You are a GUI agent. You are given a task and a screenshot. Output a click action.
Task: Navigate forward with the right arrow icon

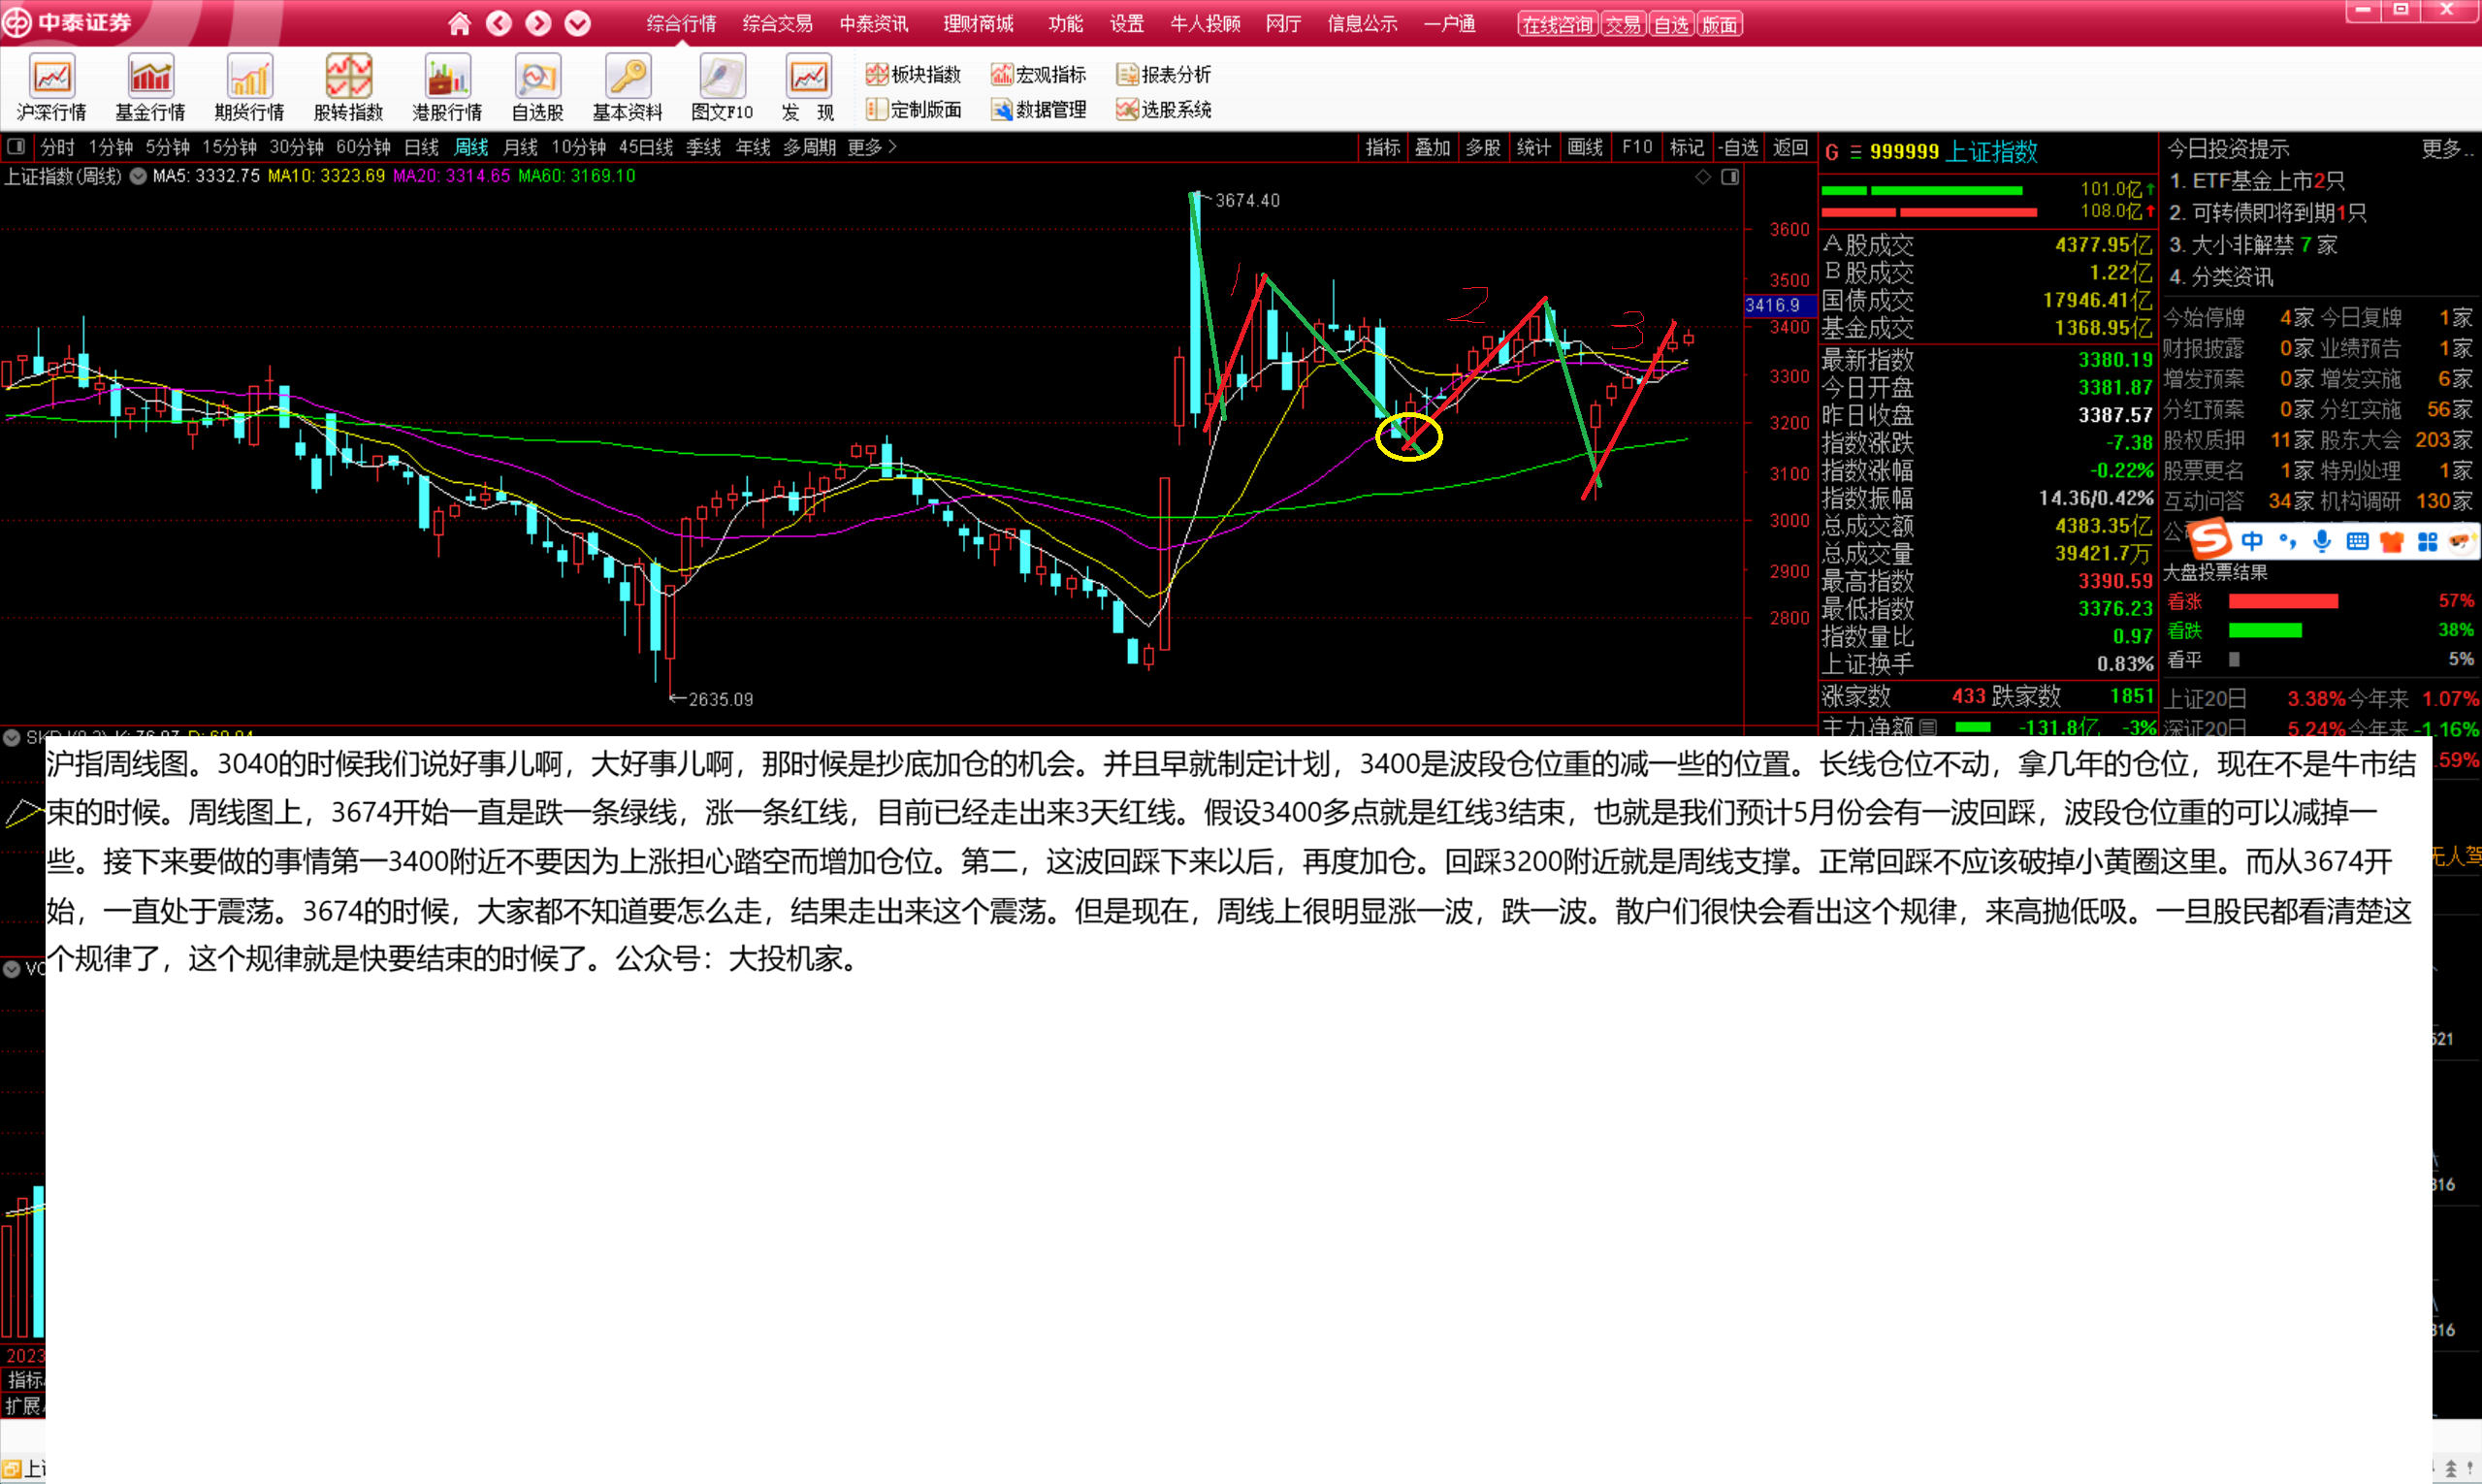point(538,23)
